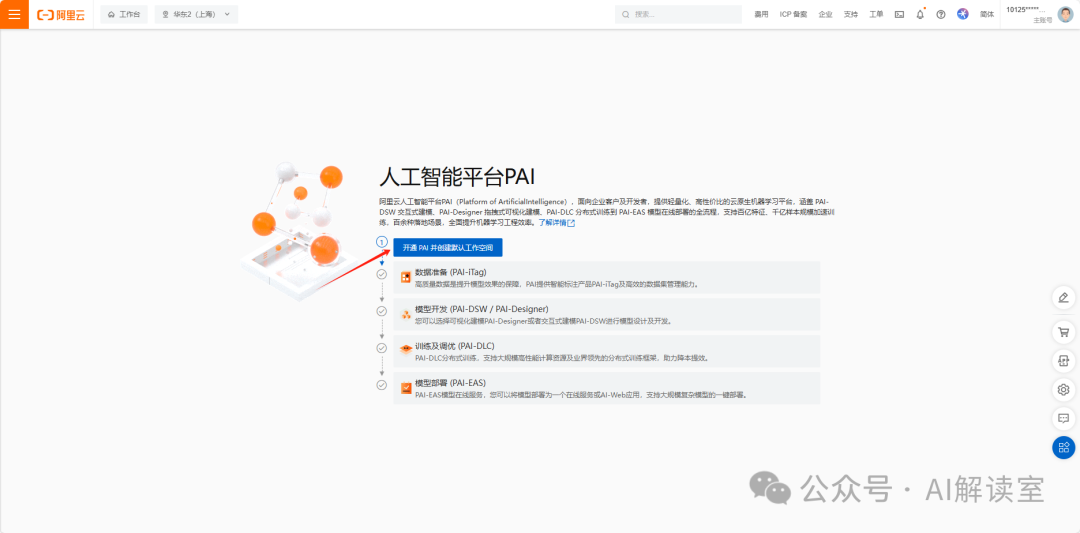Viewport: 1080px width, 533px height.
Task: Expand the 华东2（上海）region dropdown
Action: [196, 14]
